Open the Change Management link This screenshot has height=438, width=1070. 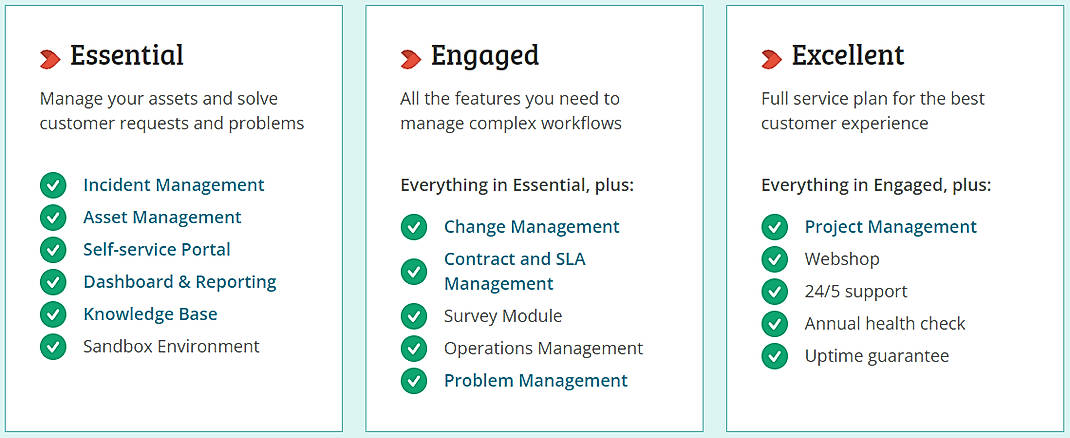[x=532, y=227]
